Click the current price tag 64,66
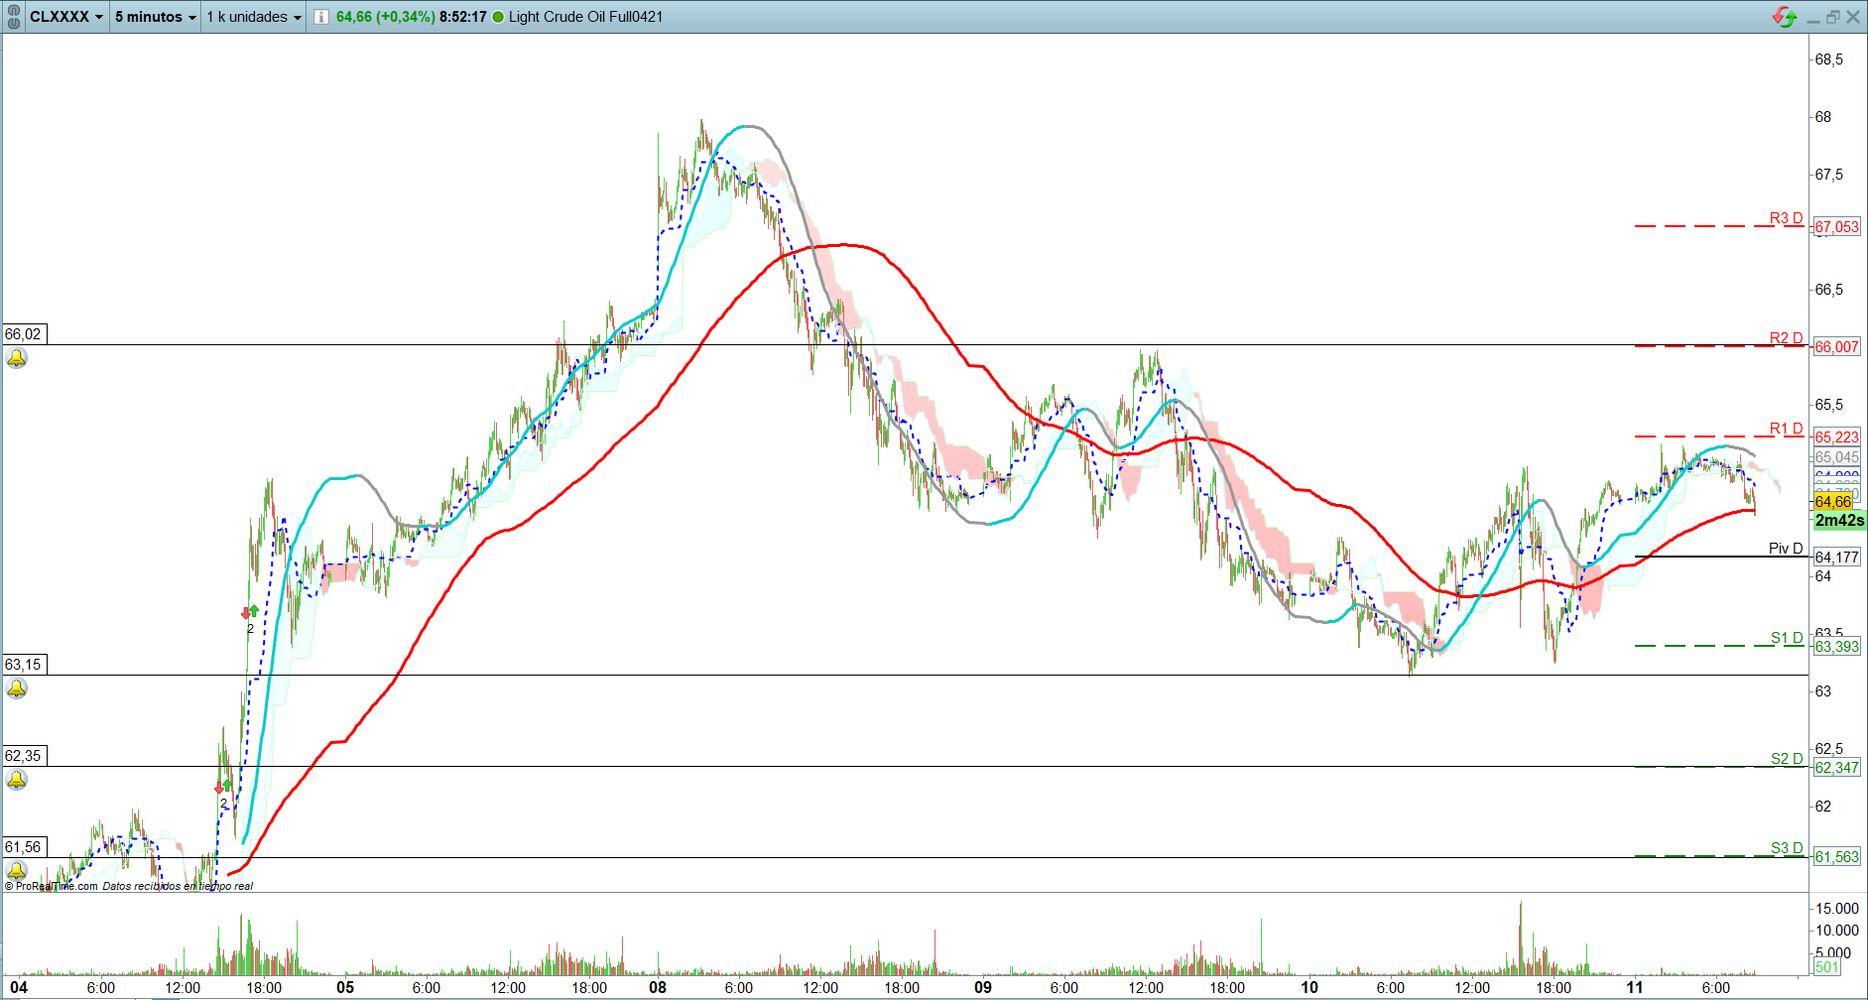The width and height of the screenshot is (1868, 1000). pos(1833,502)
